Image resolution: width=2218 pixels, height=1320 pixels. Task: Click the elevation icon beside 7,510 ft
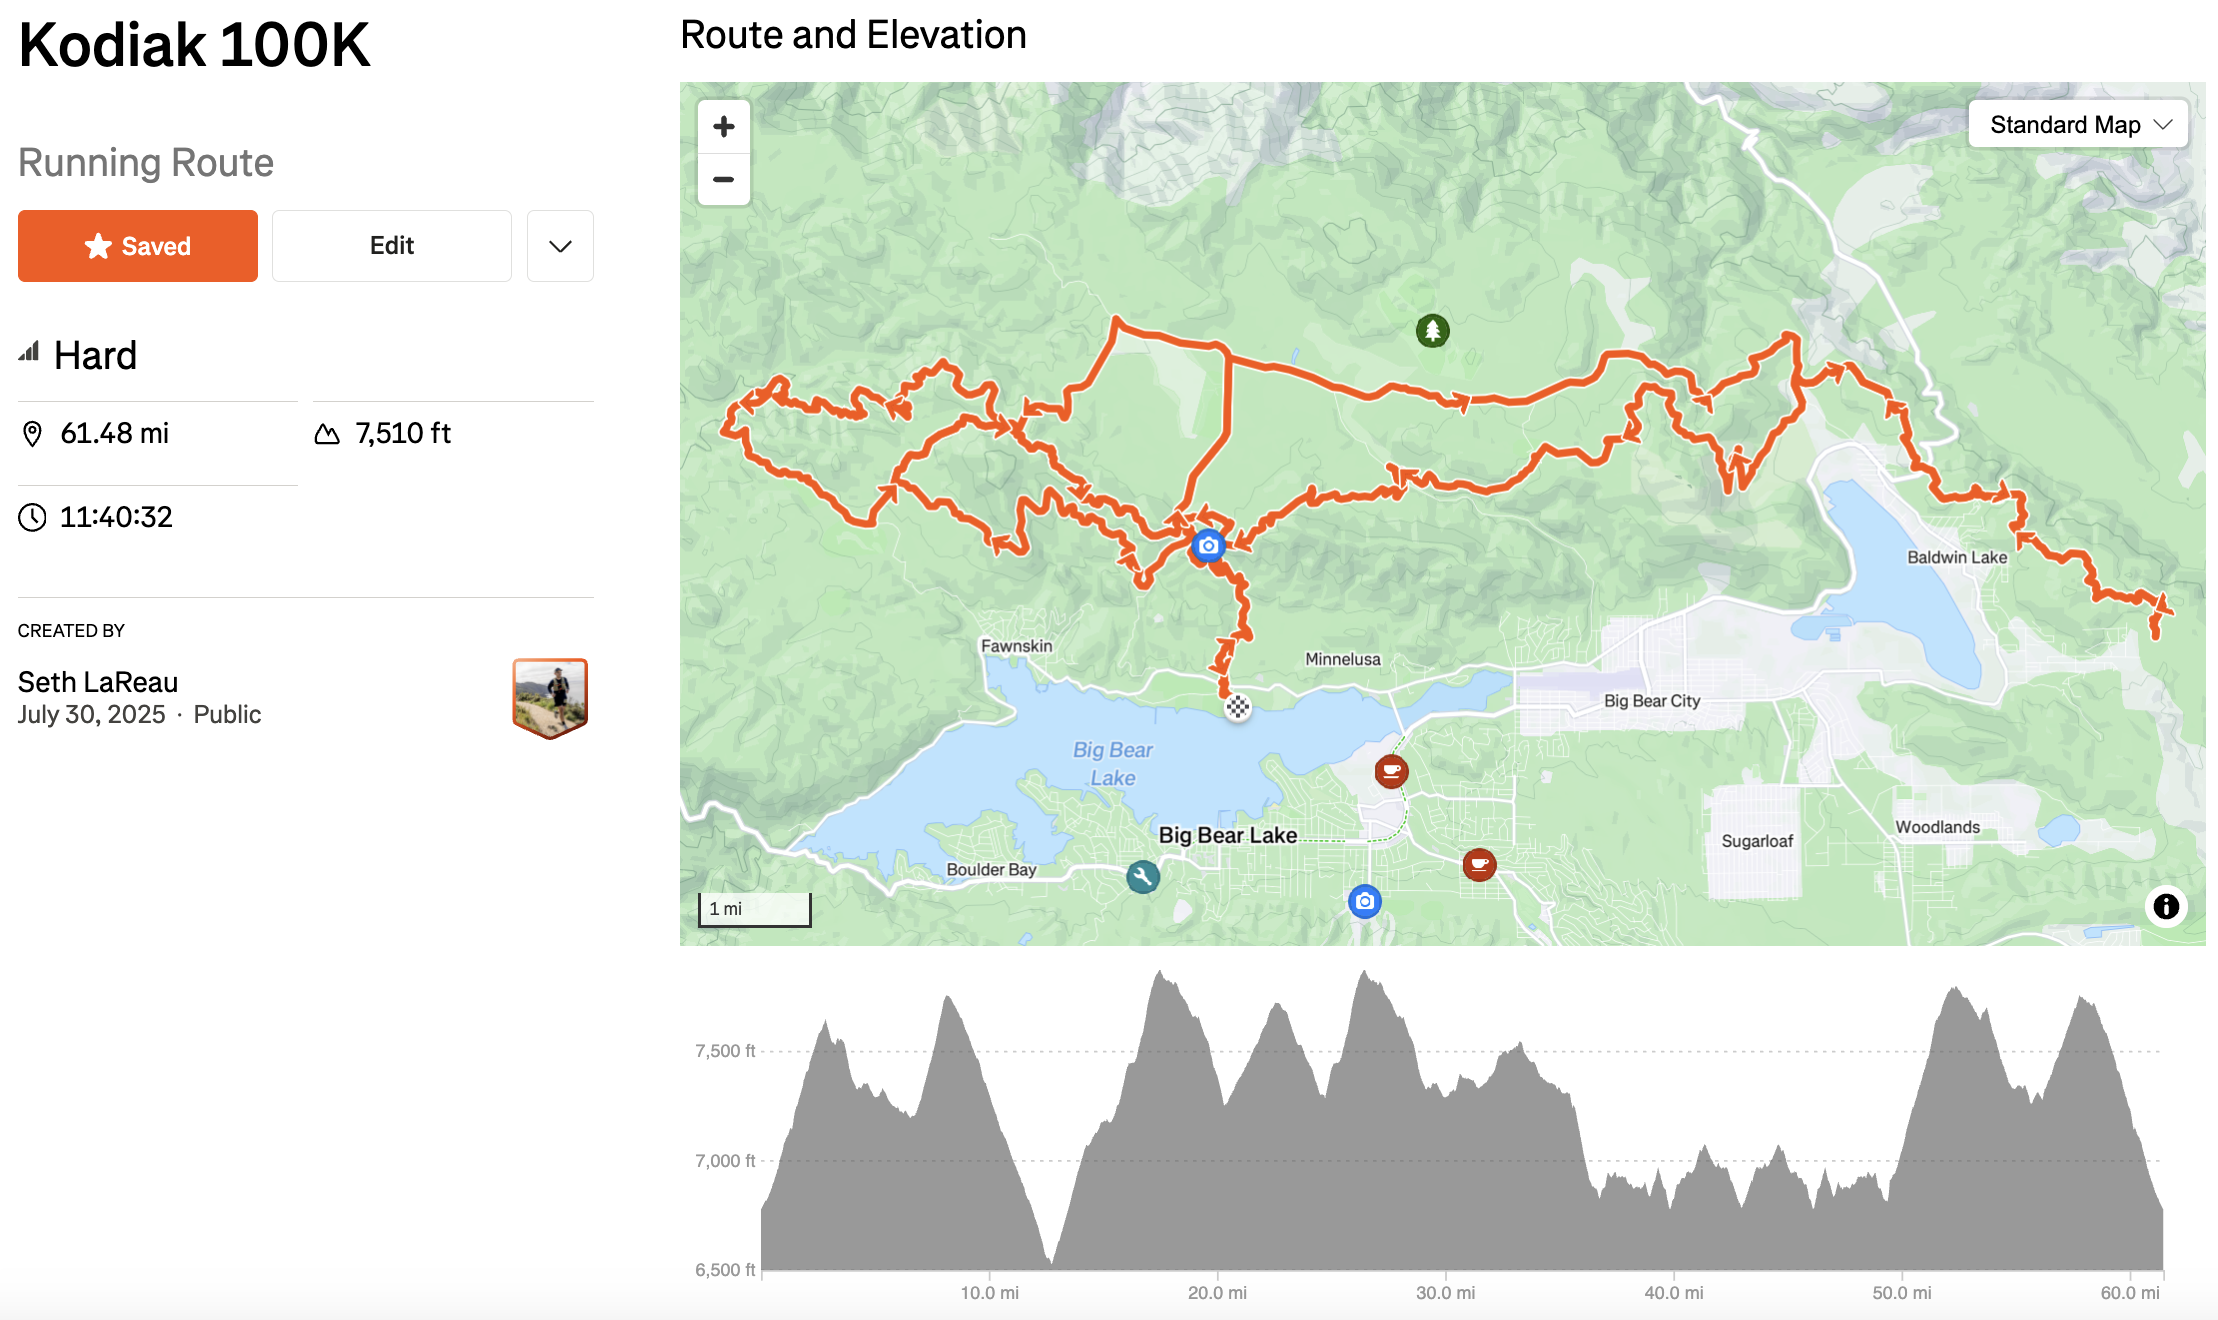point(329,433)
